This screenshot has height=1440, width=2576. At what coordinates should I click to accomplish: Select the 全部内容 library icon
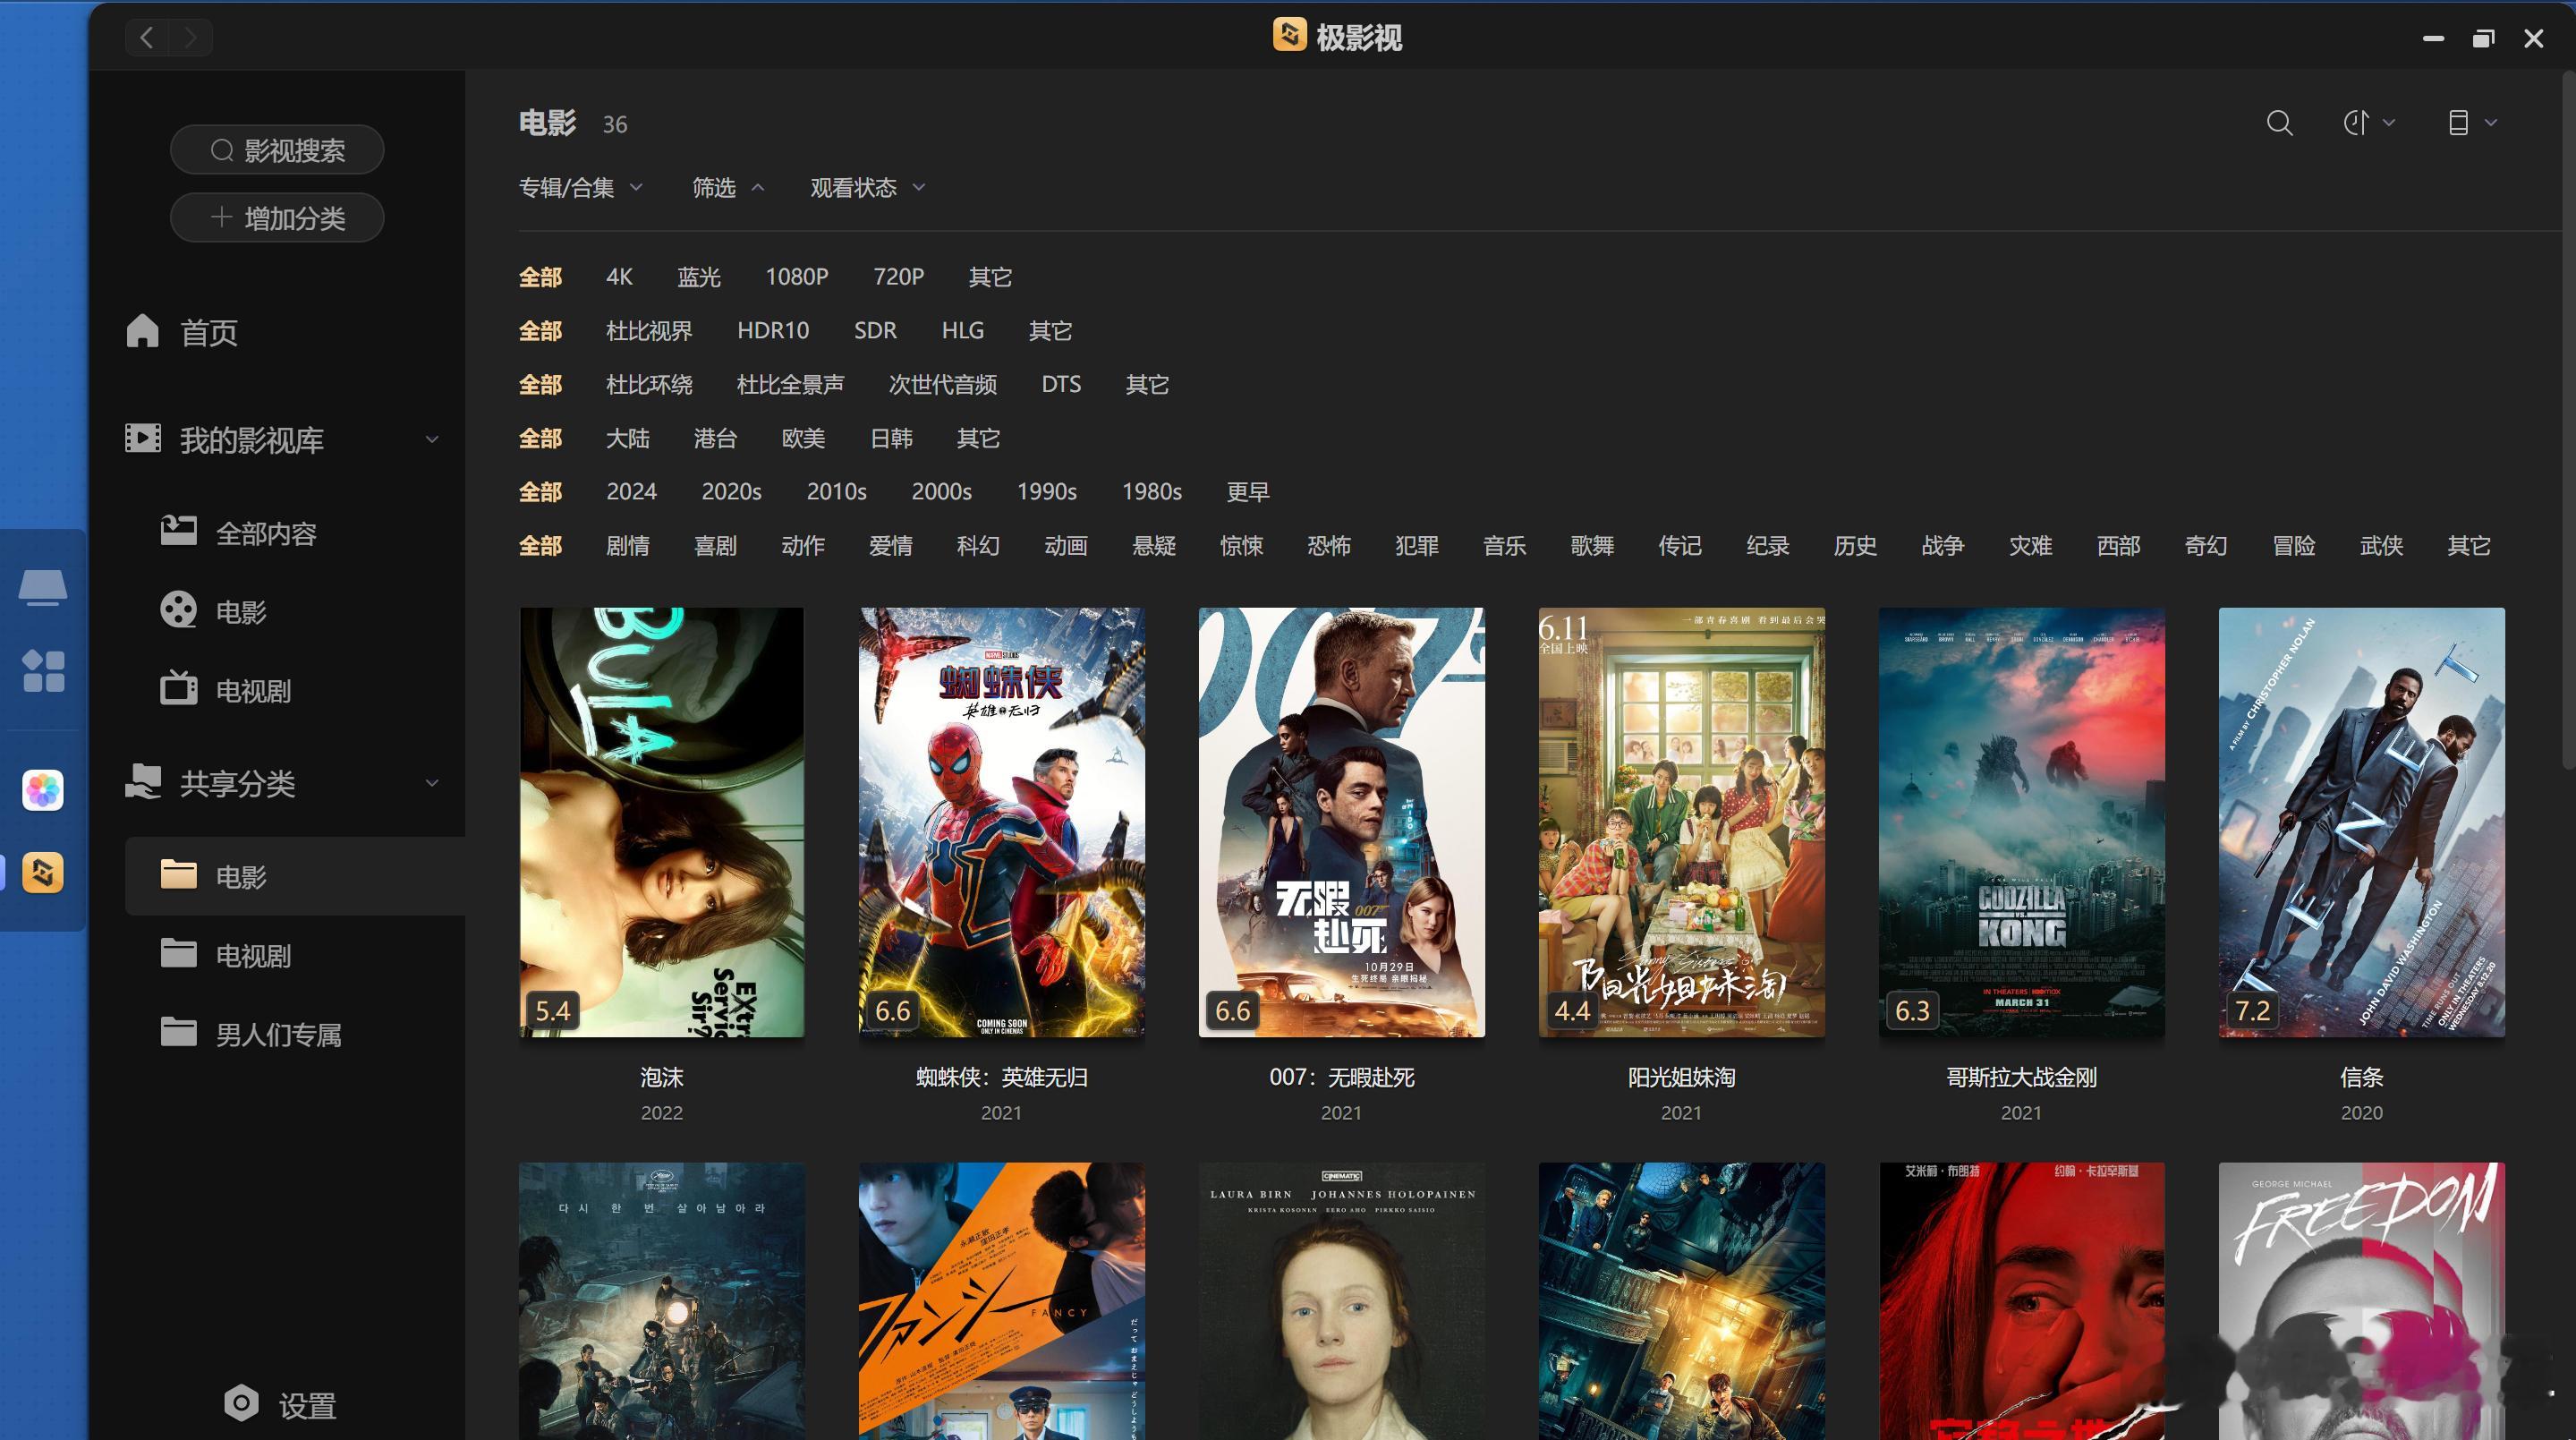pyautogui.click(x=178, y=530)
